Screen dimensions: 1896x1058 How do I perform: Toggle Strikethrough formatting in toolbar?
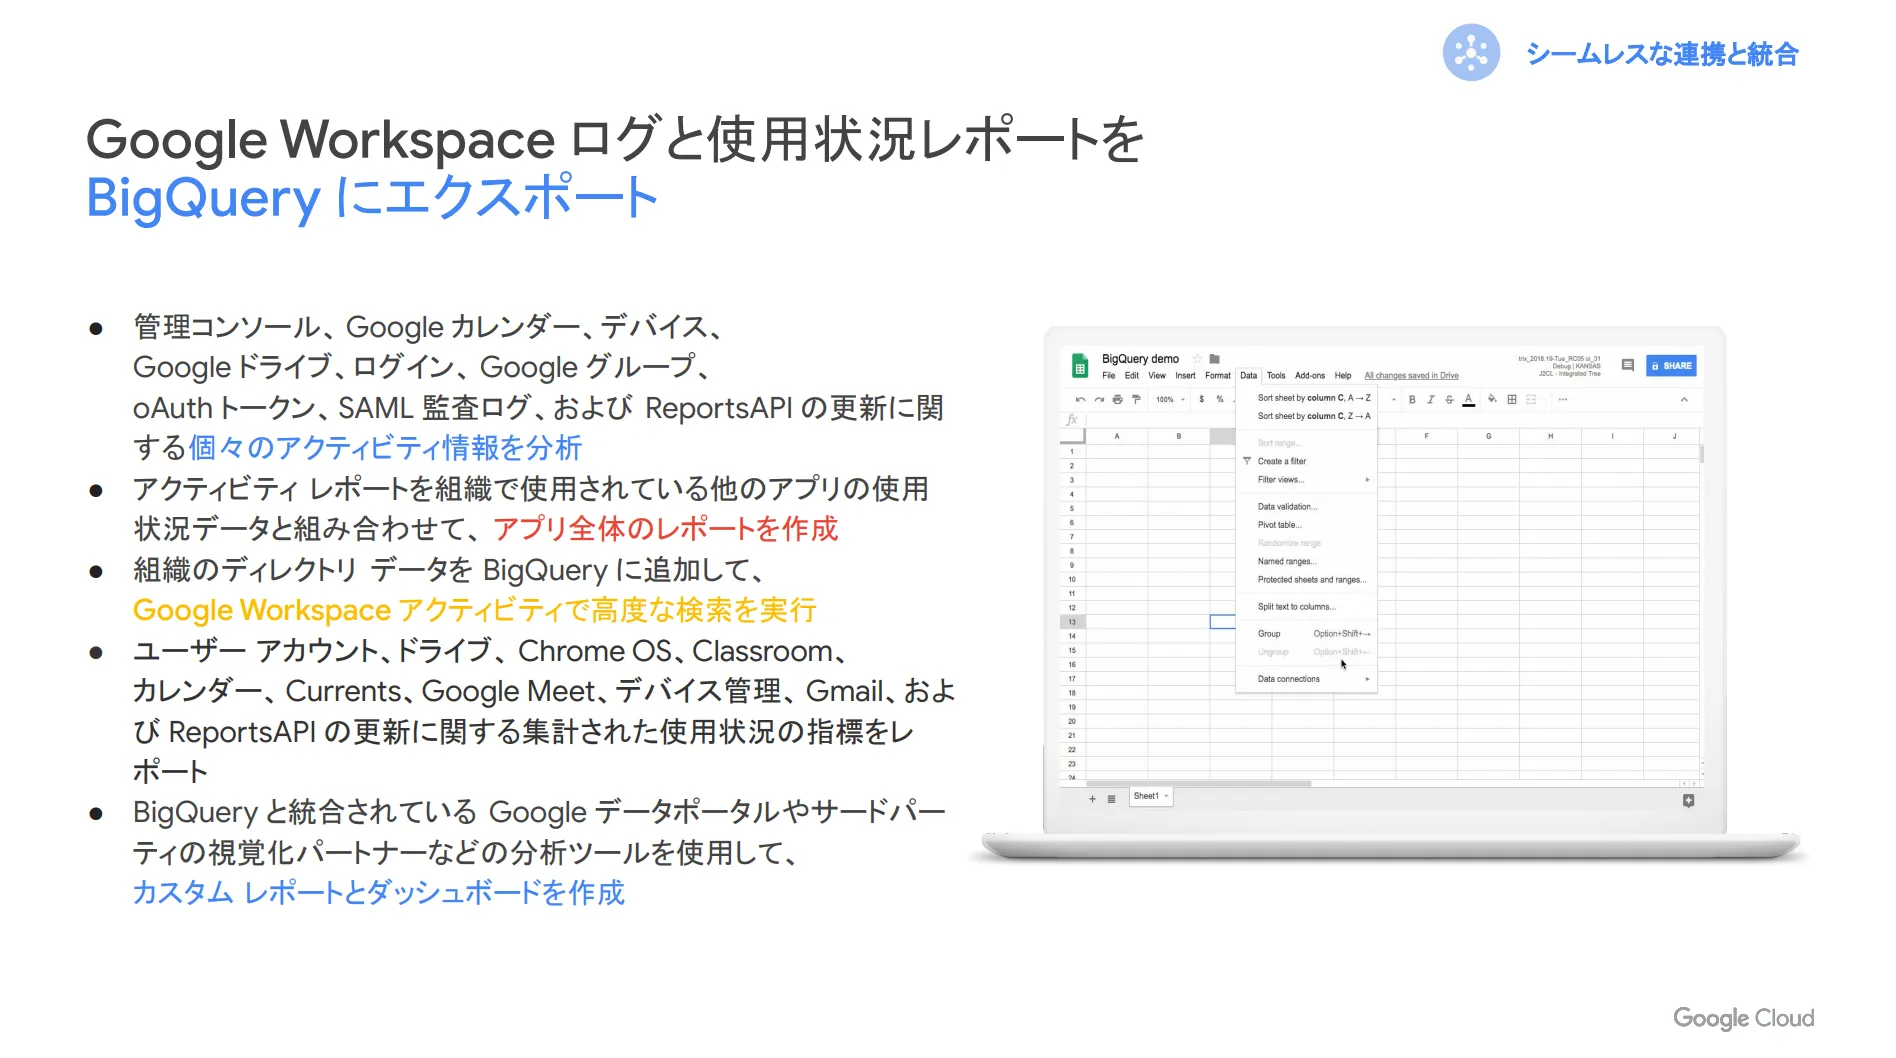click(1449, 399)
